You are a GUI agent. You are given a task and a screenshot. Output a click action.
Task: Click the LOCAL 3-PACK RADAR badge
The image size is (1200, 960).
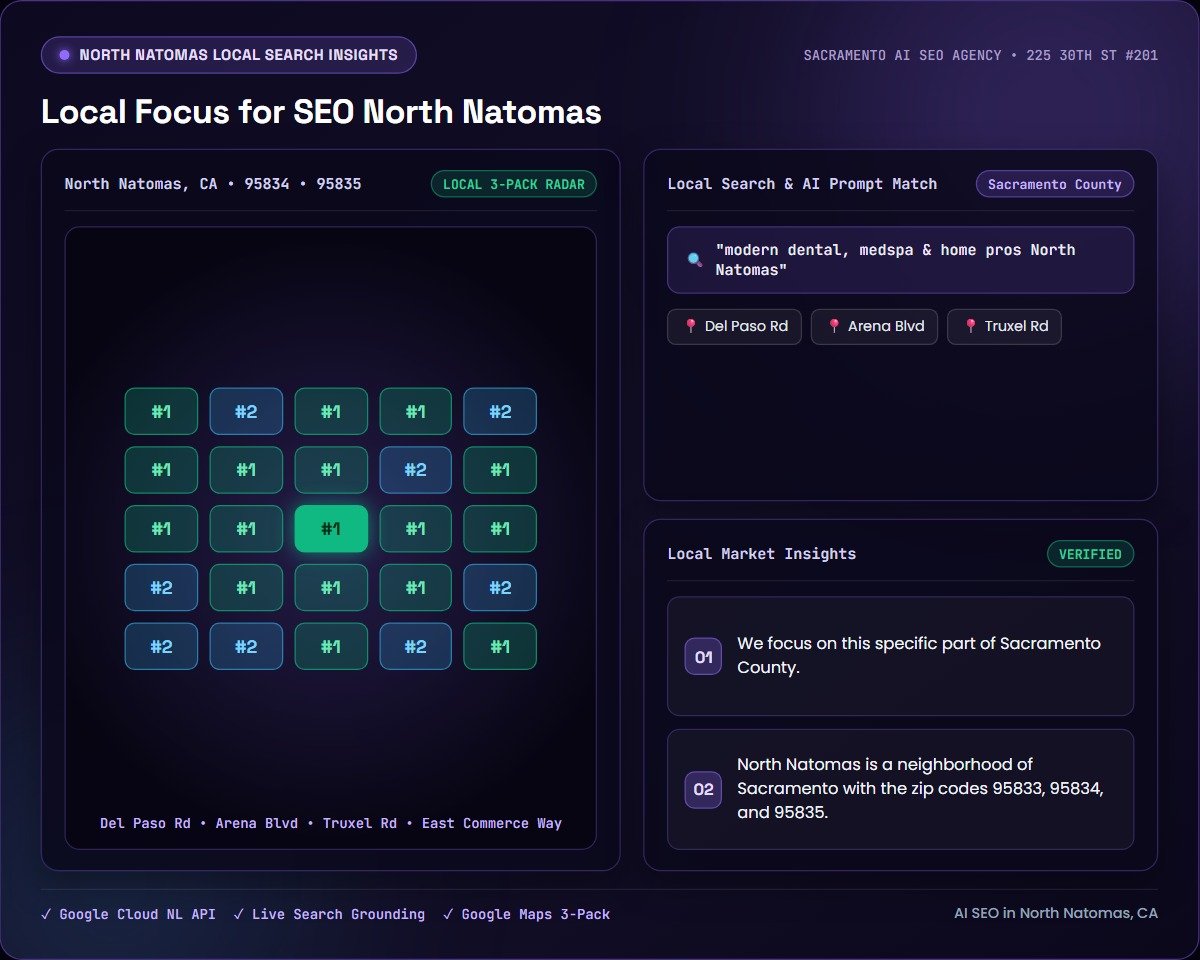pyautogui.click(x=514, y=184)
